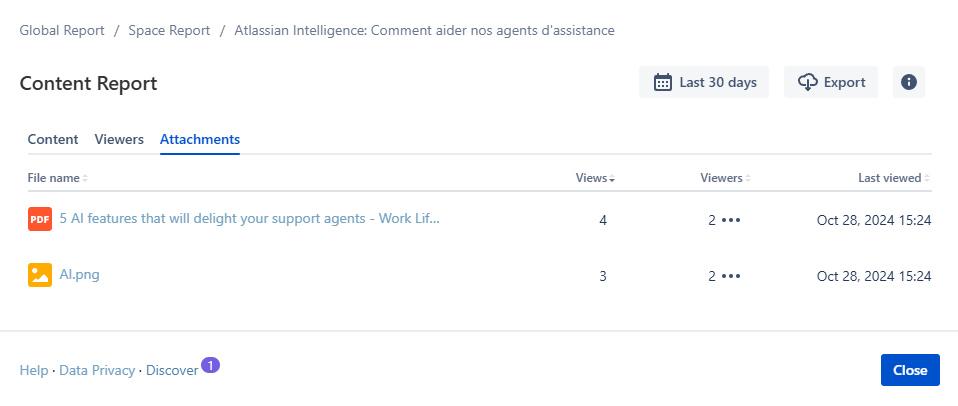Image resolution: width=958 pixels, height=406 pixels.
Task: Switch to the Content tab
Action: pyautogui.click(x=53, y=139)
